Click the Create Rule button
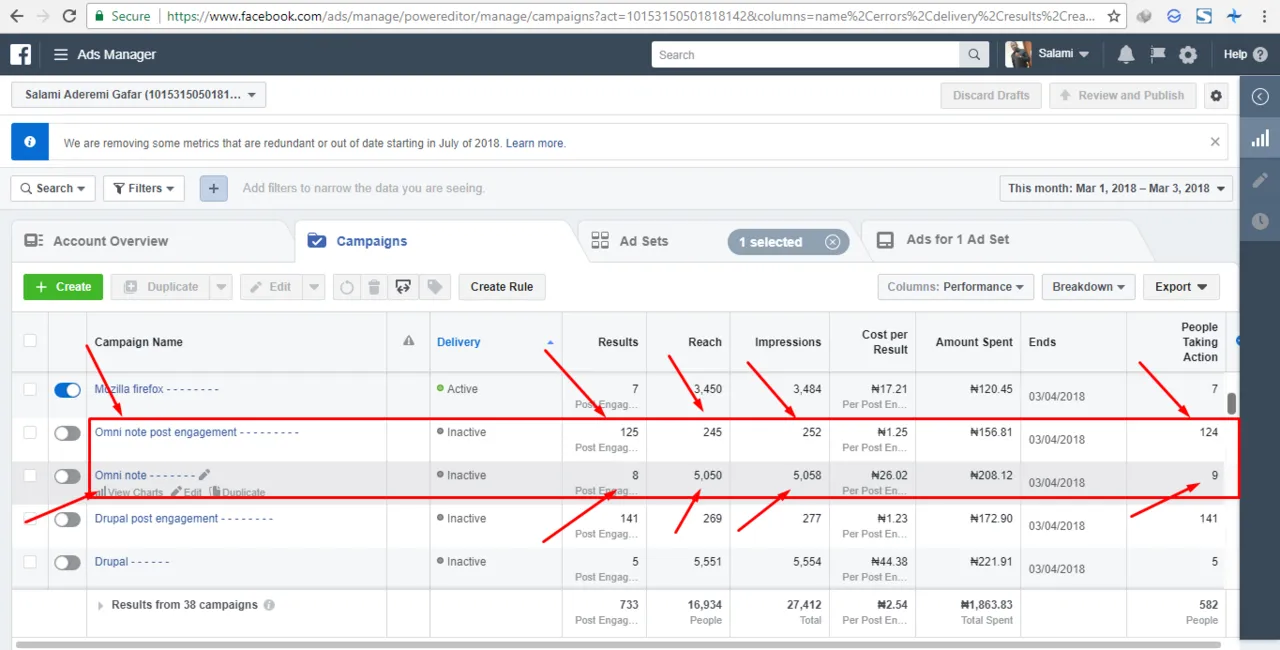This screenshot has height=650, width=1280. coord(502,287)
